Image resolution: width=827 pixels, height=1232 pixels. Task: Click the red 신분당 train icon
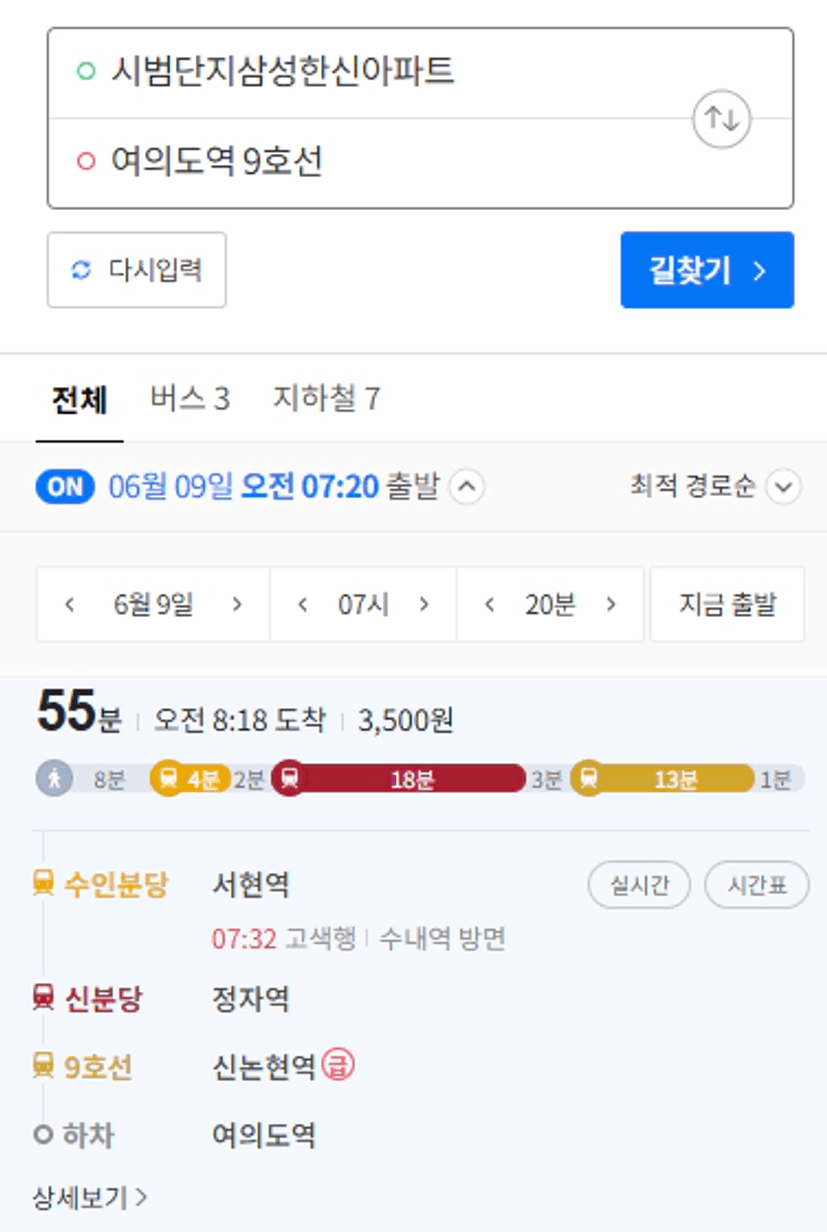(x=43, y=997)
